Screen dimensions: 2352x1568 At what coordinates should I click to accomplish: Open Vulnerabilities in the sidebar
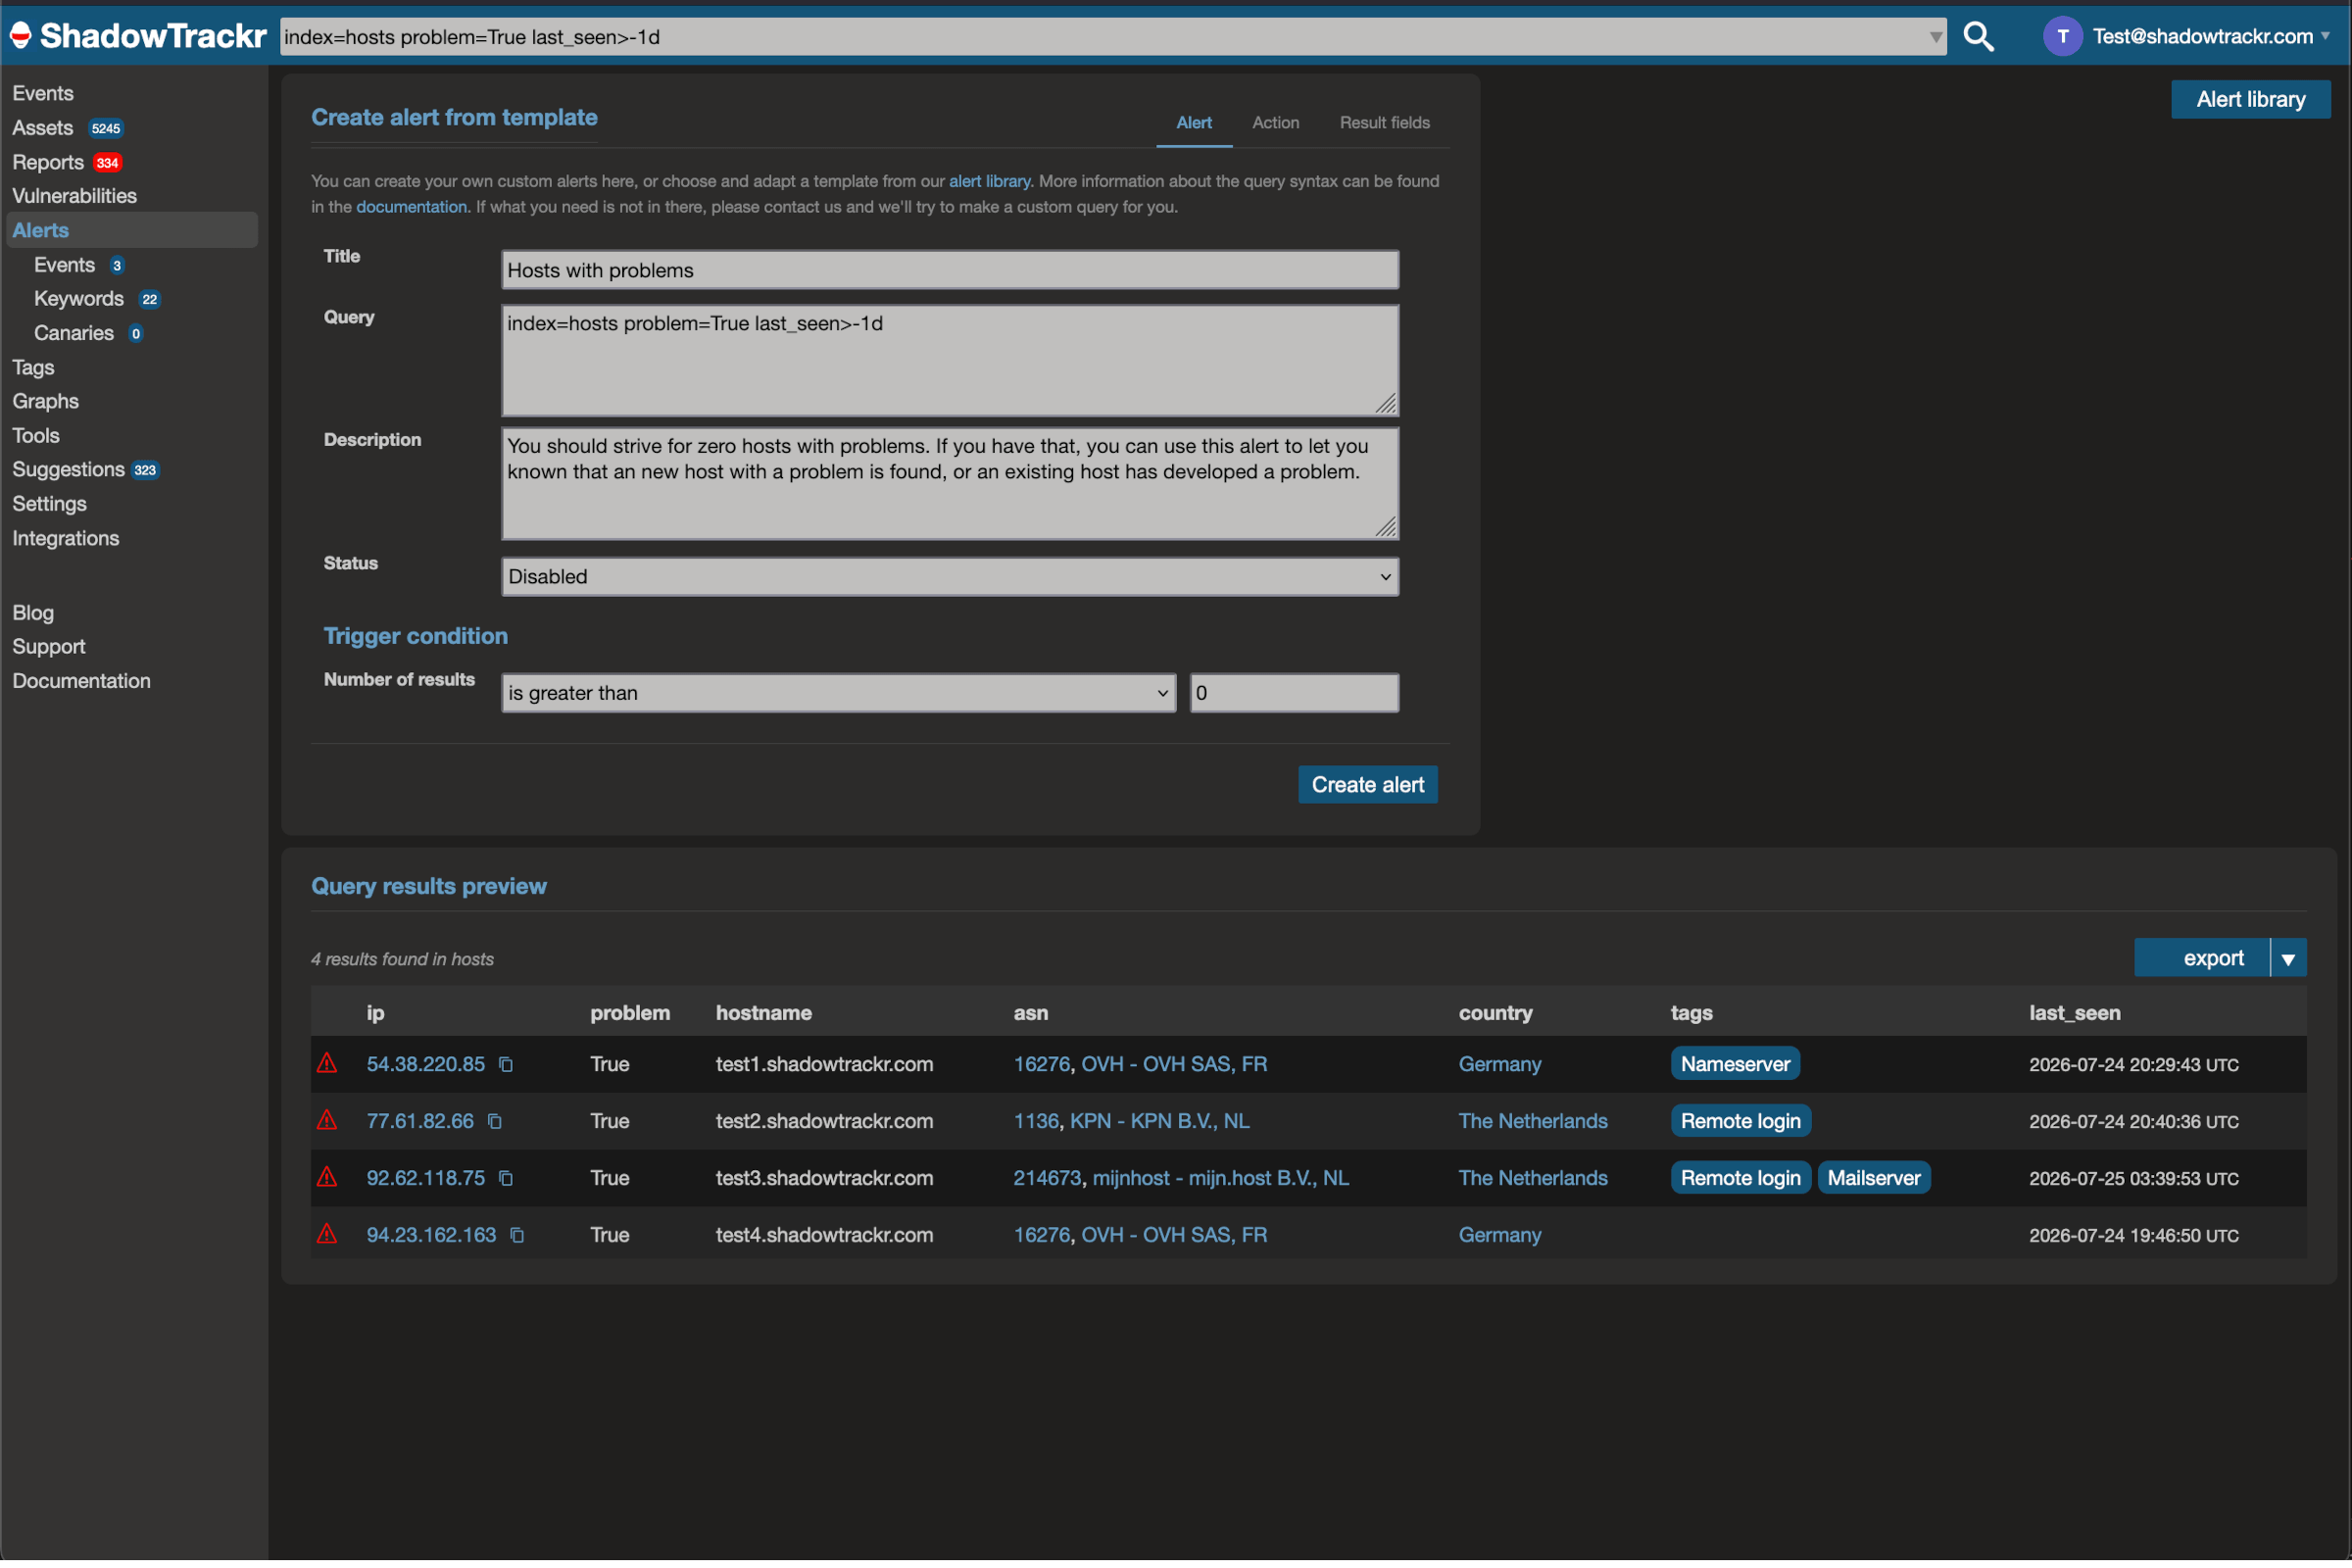tap(75, 196)
